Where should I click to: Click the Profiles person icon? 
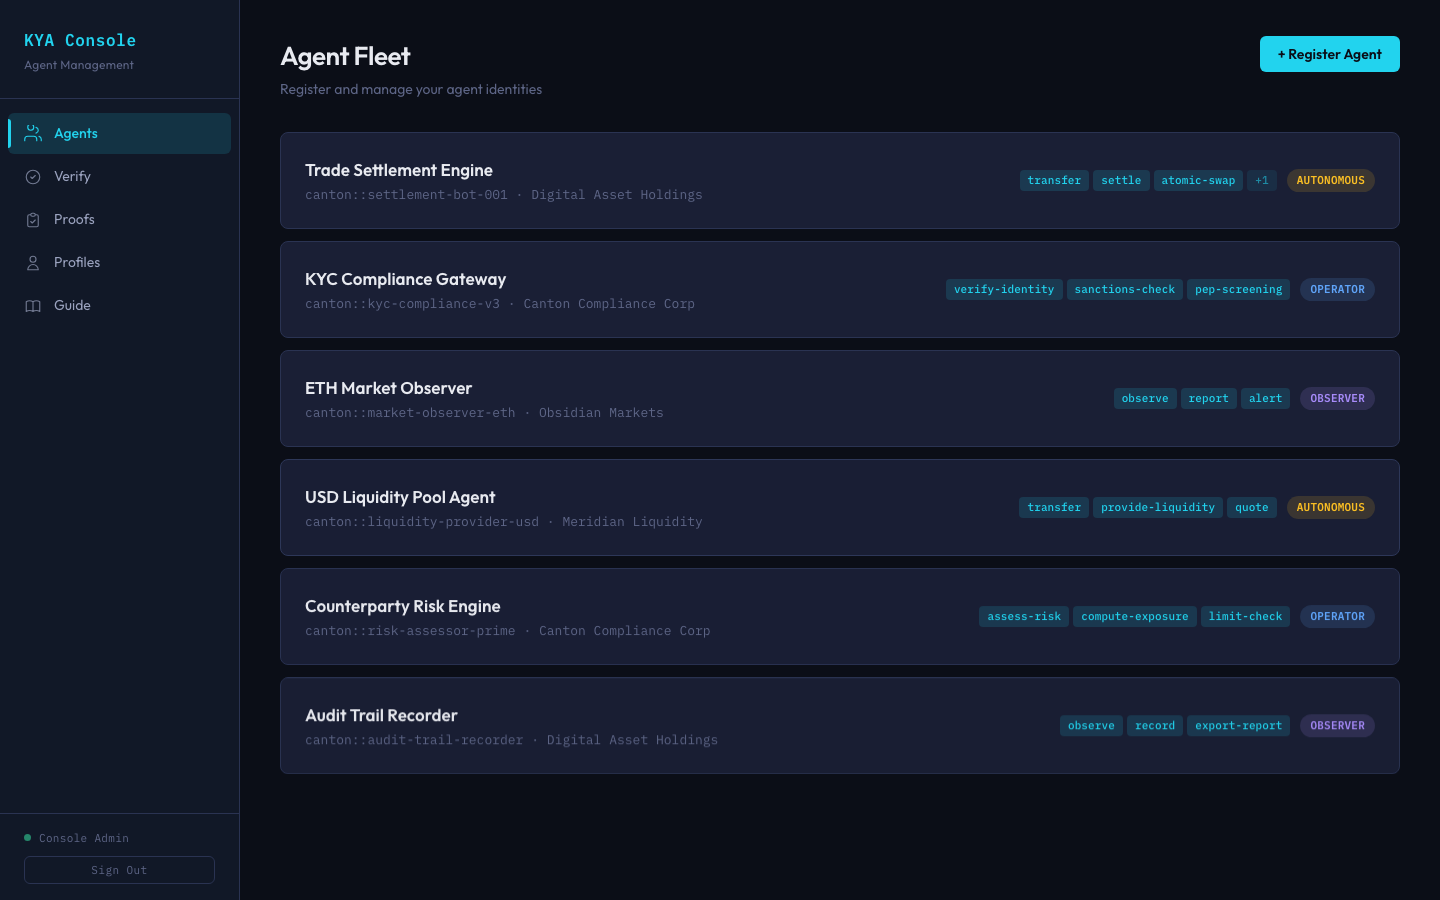(x=32, y=262)
